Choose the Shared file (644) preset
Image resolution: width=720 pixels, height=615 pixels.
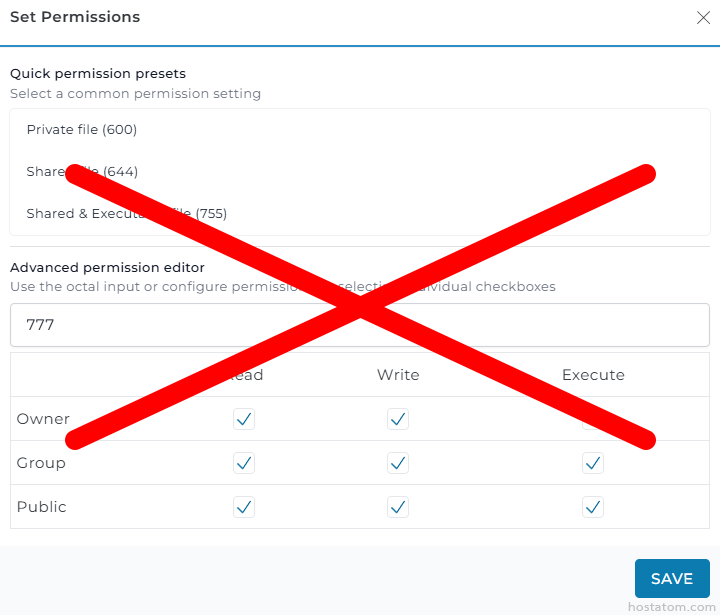click(82, 172)
